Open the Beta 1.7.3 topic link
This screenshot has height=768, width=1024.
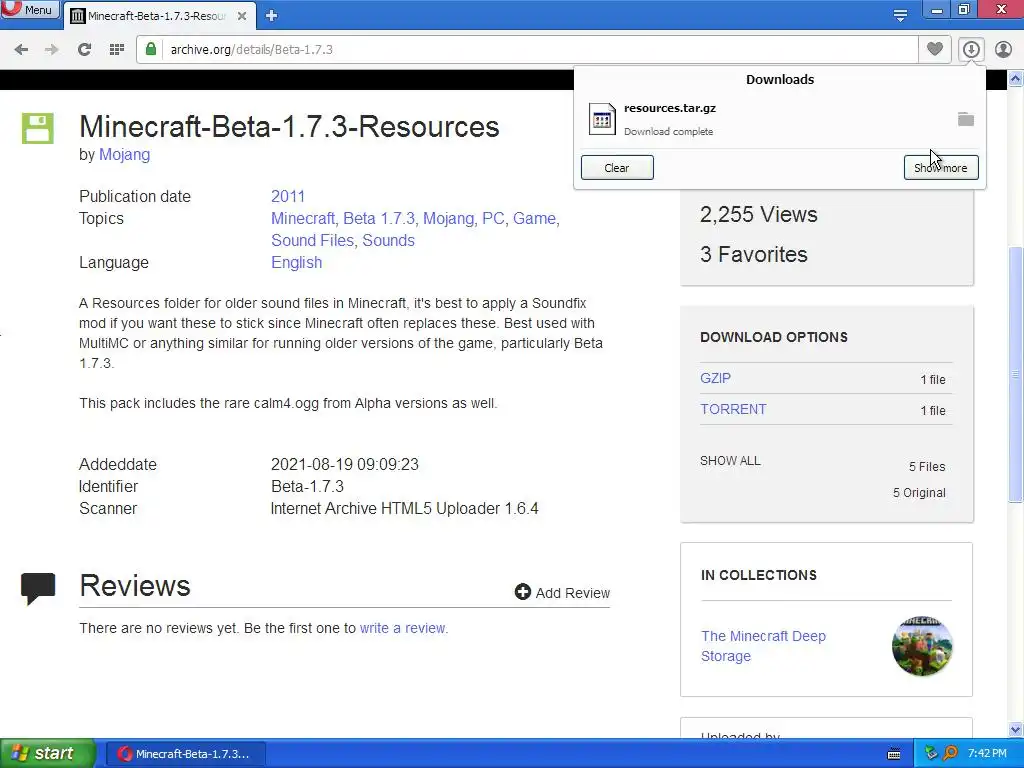(x=379, y=218)
